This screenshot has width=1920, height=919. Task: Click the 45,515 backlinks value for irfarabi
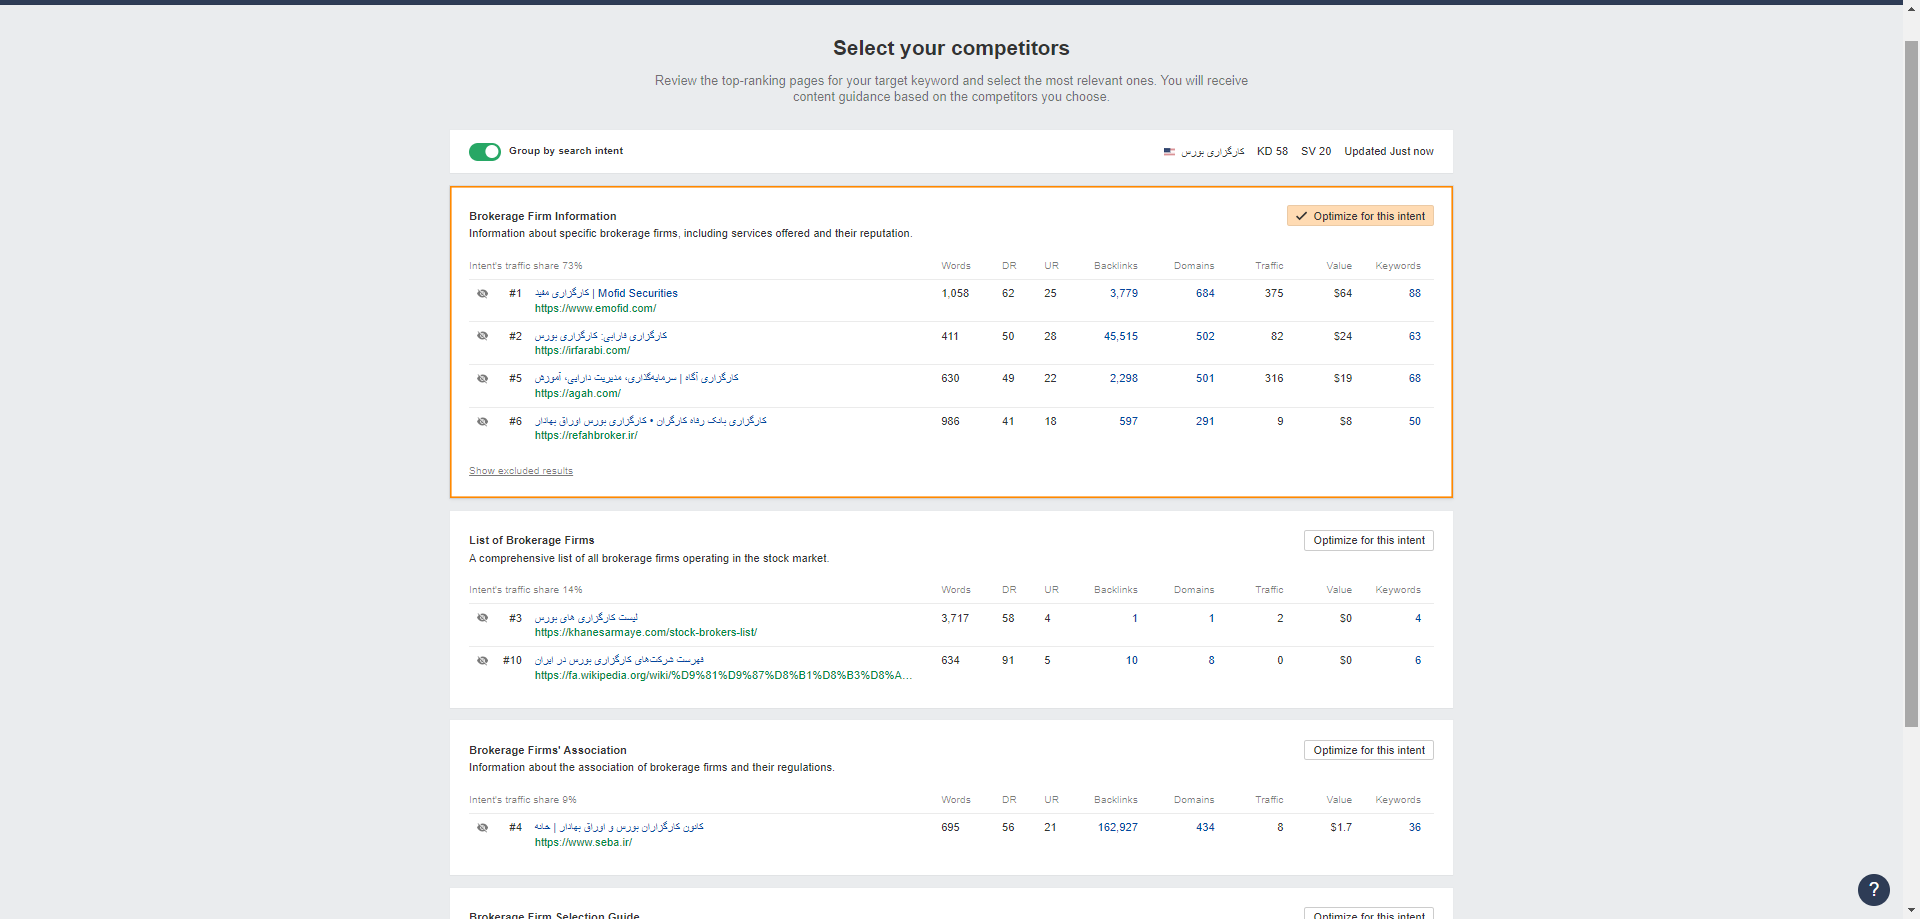pyautogui.click(x=1120, y=336)
